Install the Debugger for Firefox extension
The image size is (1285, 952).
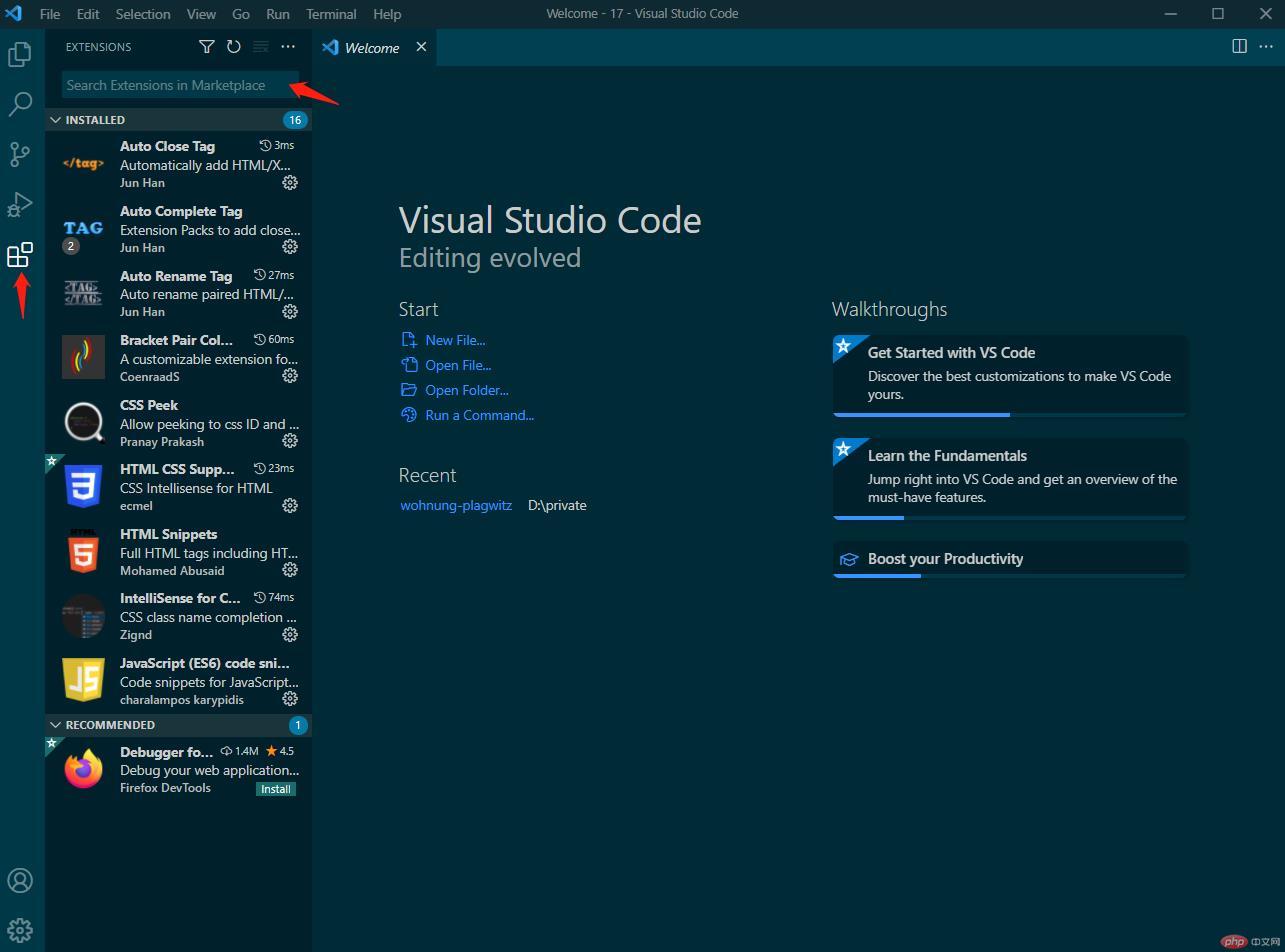tap(276, 789)
